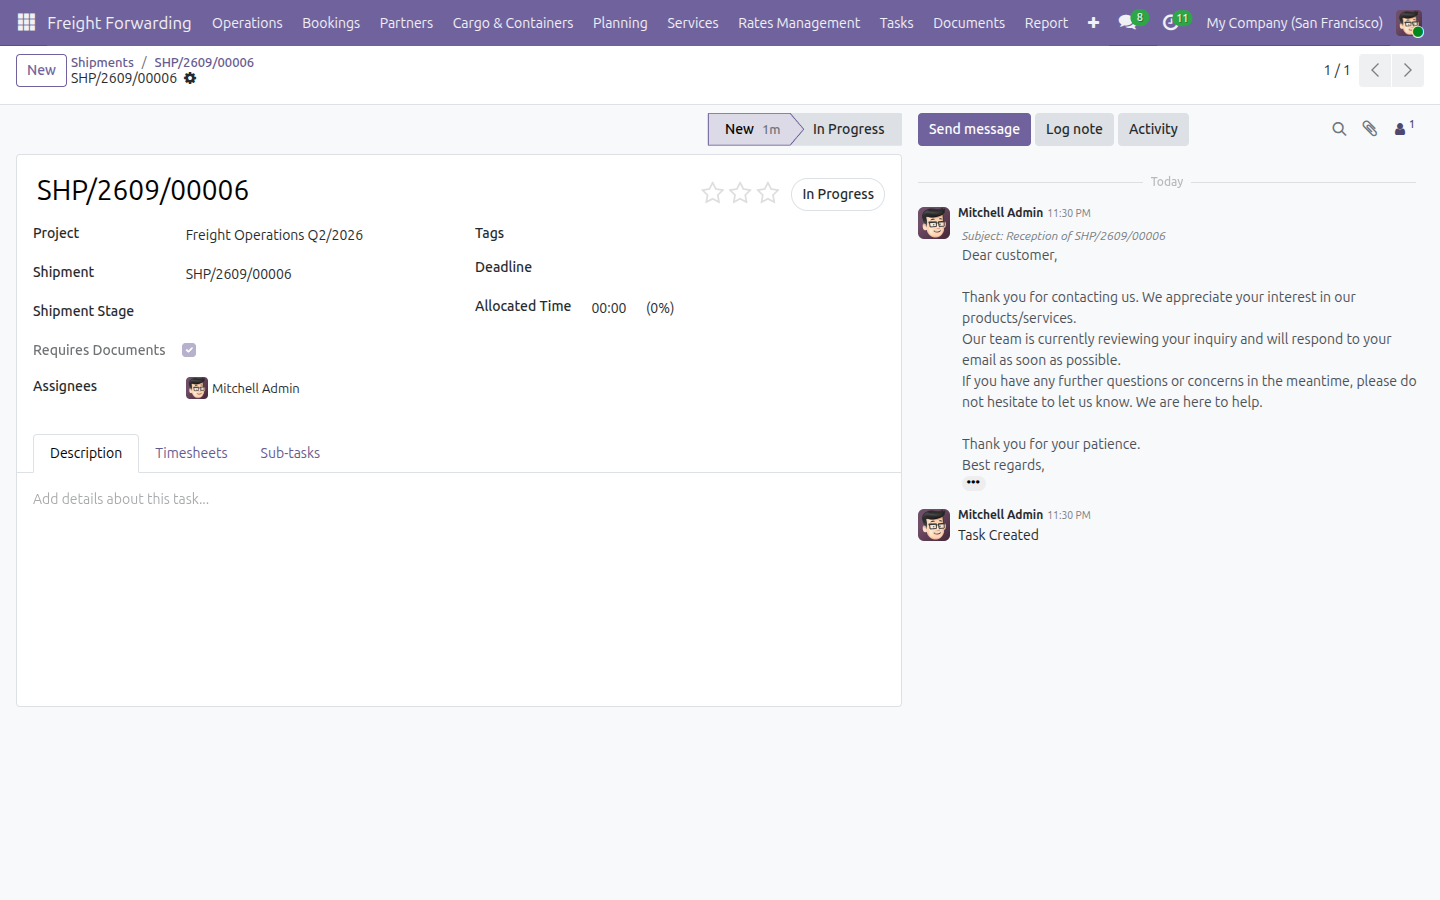
Task: Open the Project dropdown field
Action: (x=315, y=235)
